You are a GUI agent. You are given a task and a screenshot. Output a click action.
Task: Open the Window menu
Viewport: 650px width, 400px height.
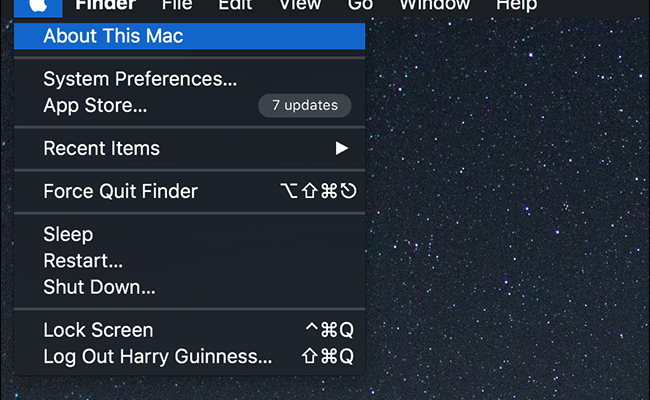click(434, 5)
